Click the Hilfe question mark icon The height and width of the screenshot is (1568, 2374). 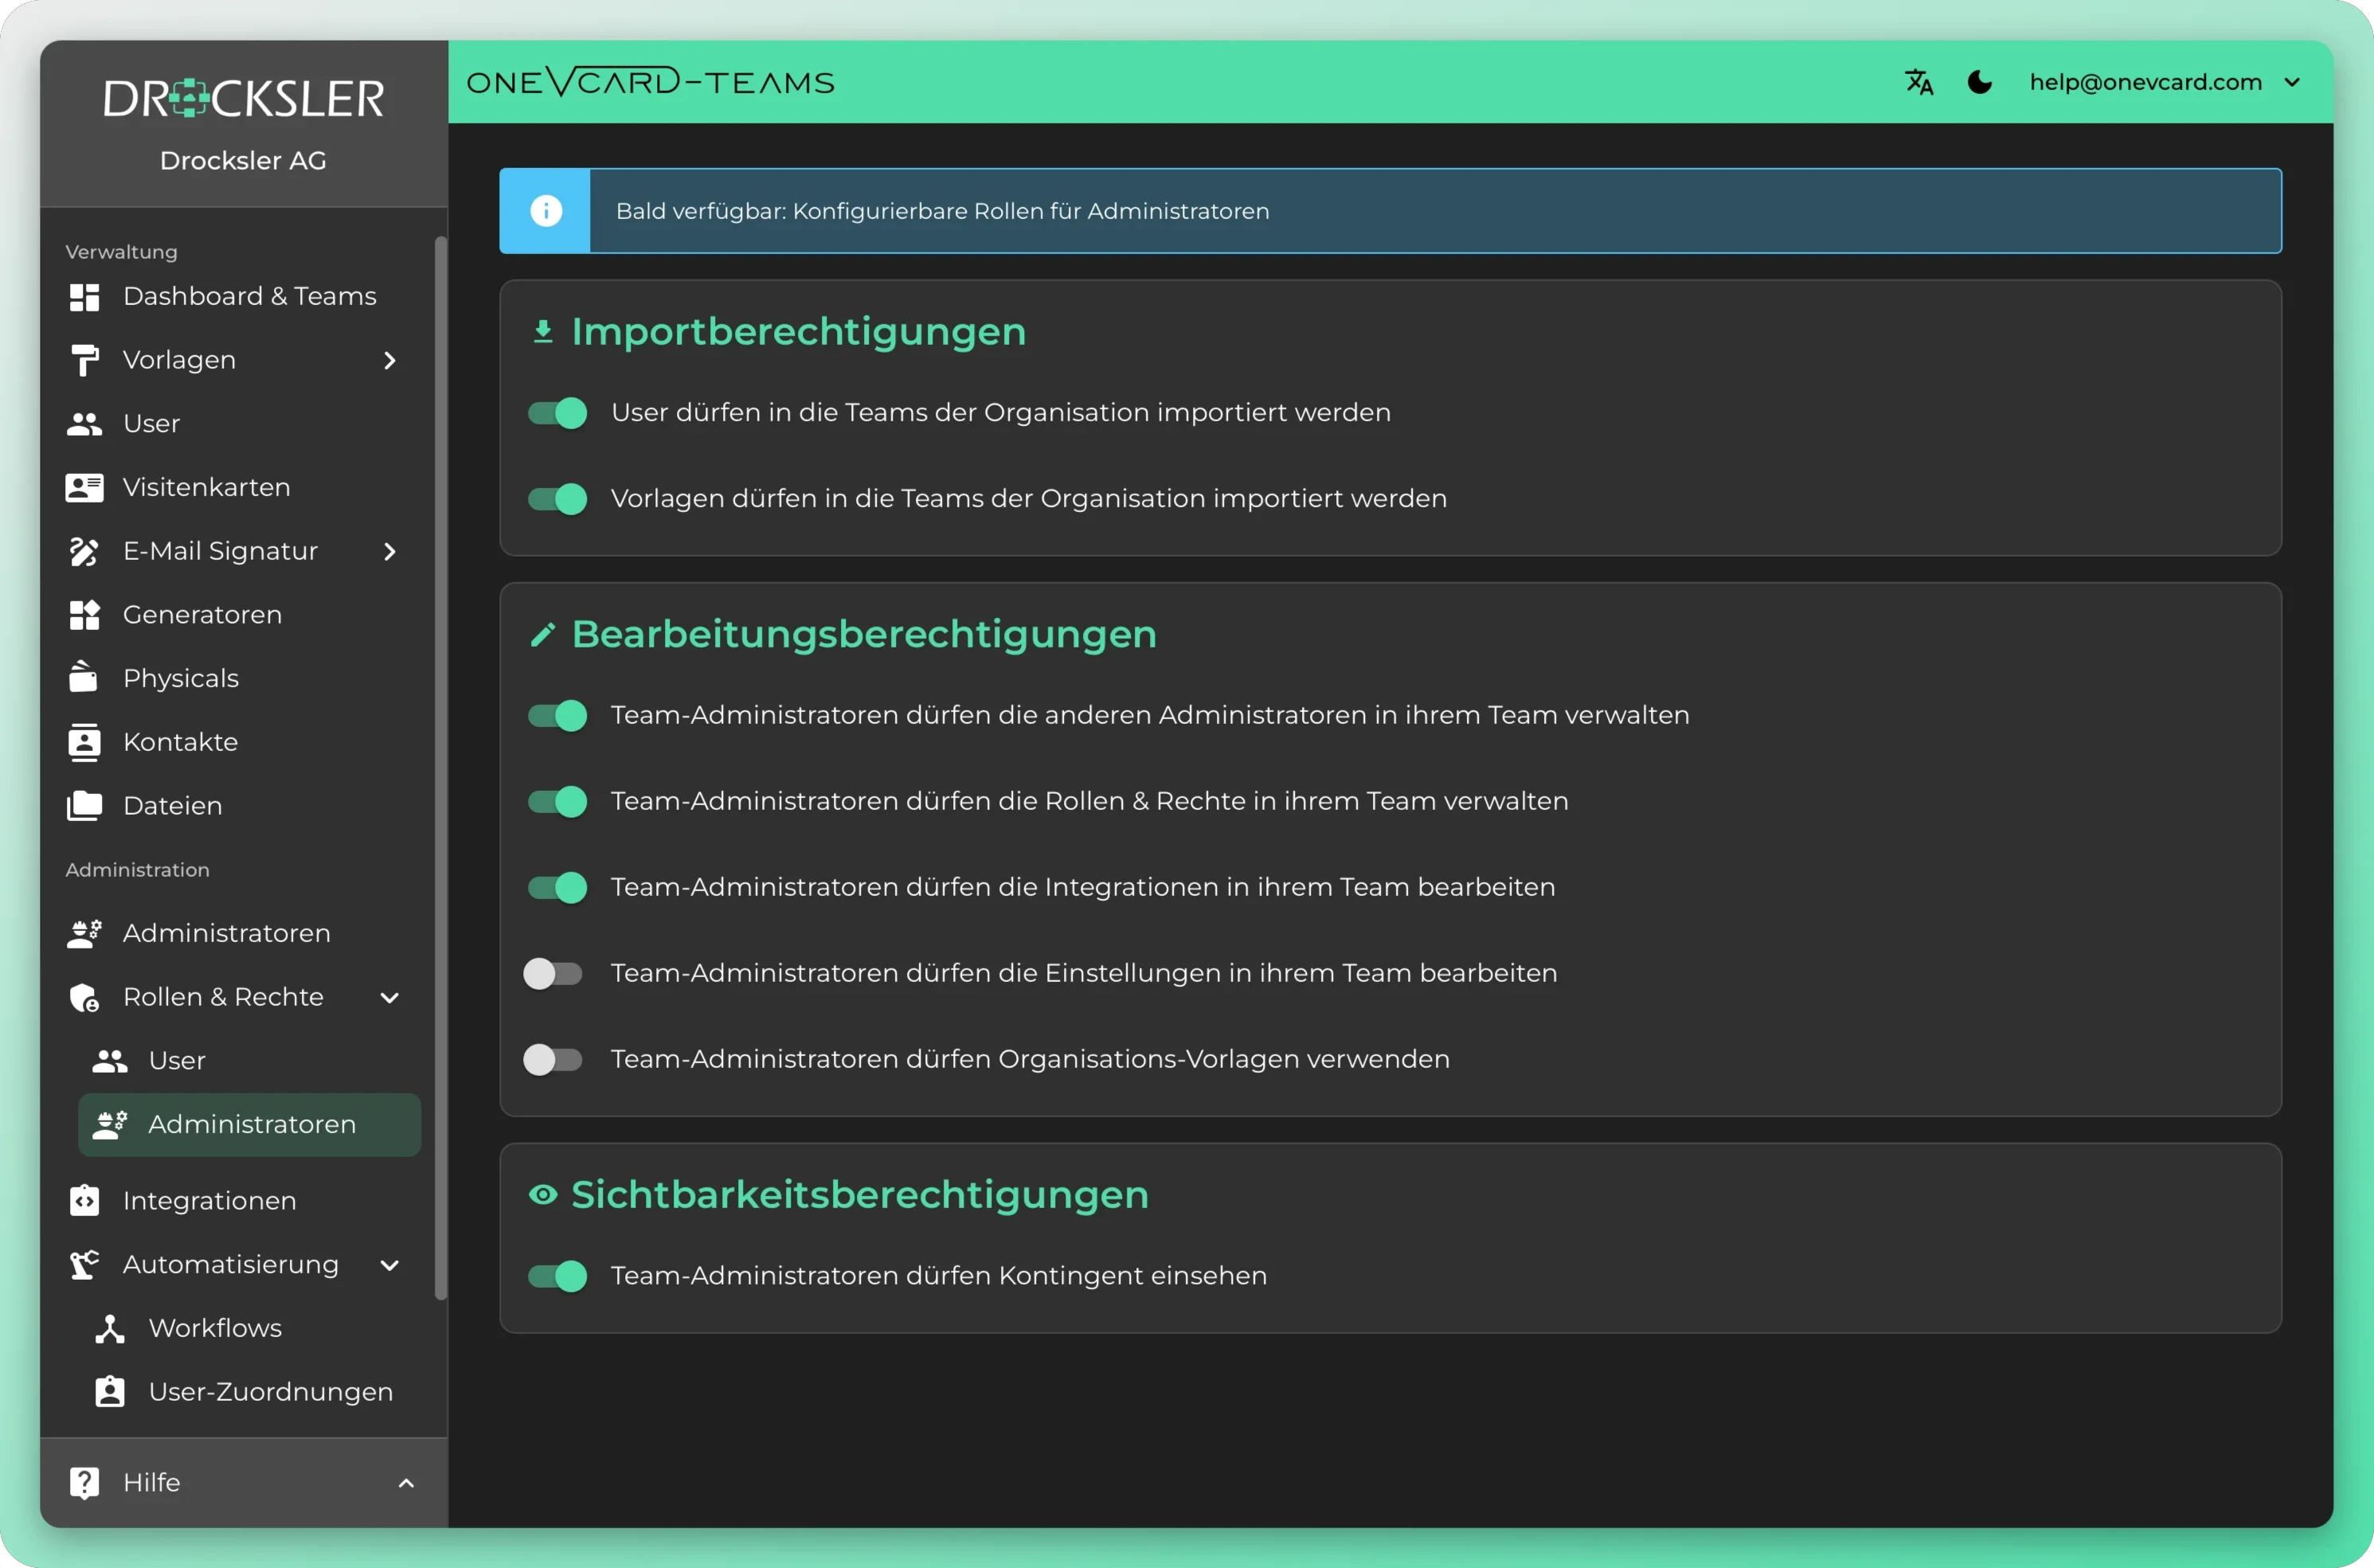(x=84, y=1483)
